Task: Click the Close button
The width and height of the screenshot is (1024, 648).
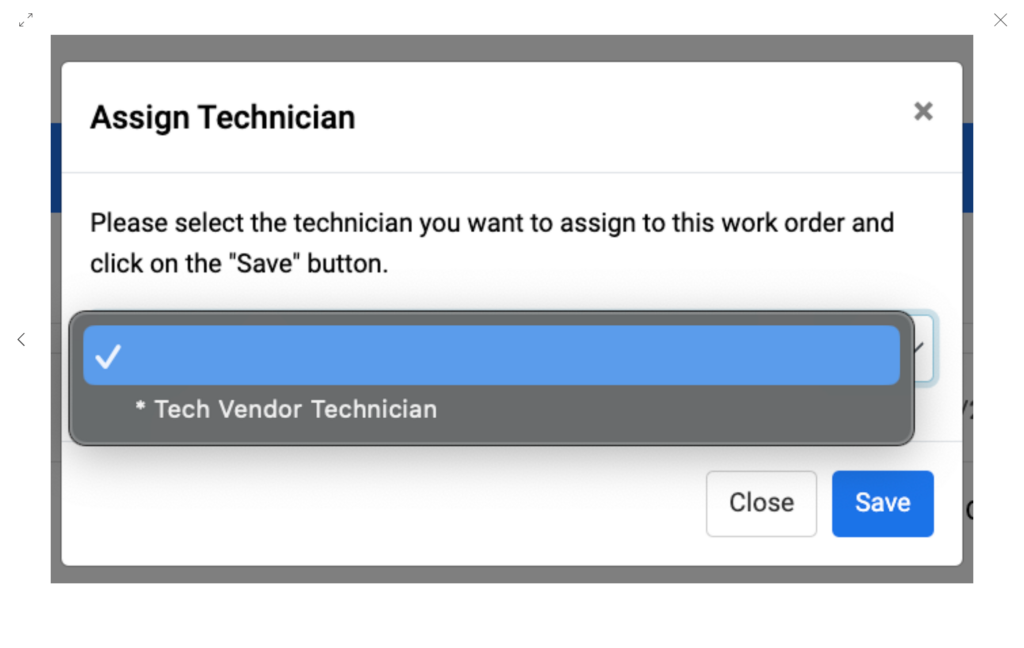Action: [x=761, y=504]
